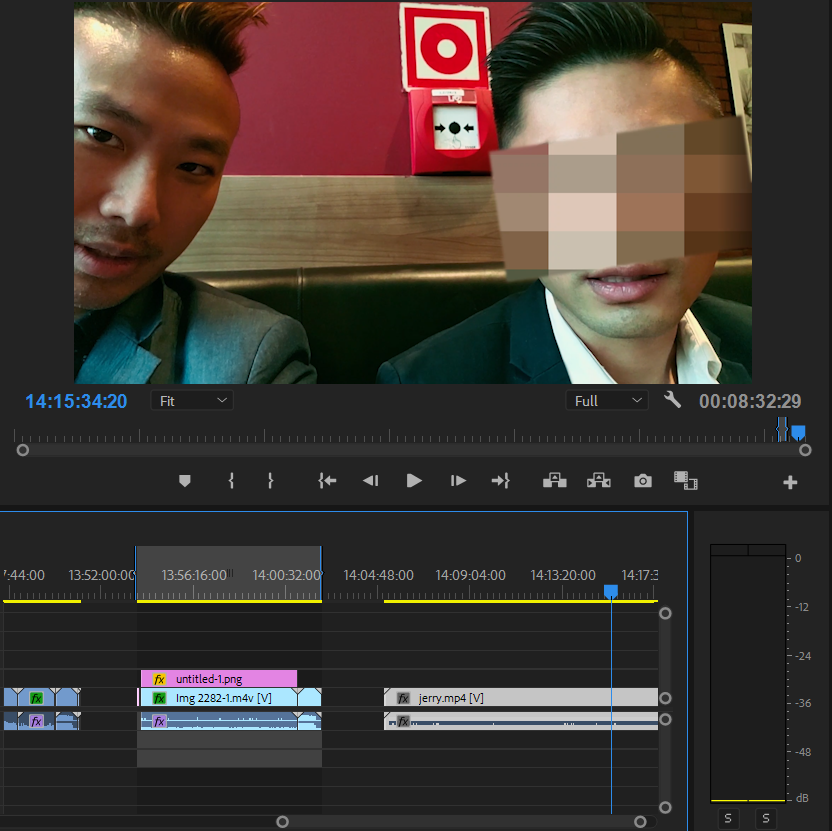The image size is (832, 831).
Task: Open the Button Editor plus icon
Action: [x=790, y=483]
